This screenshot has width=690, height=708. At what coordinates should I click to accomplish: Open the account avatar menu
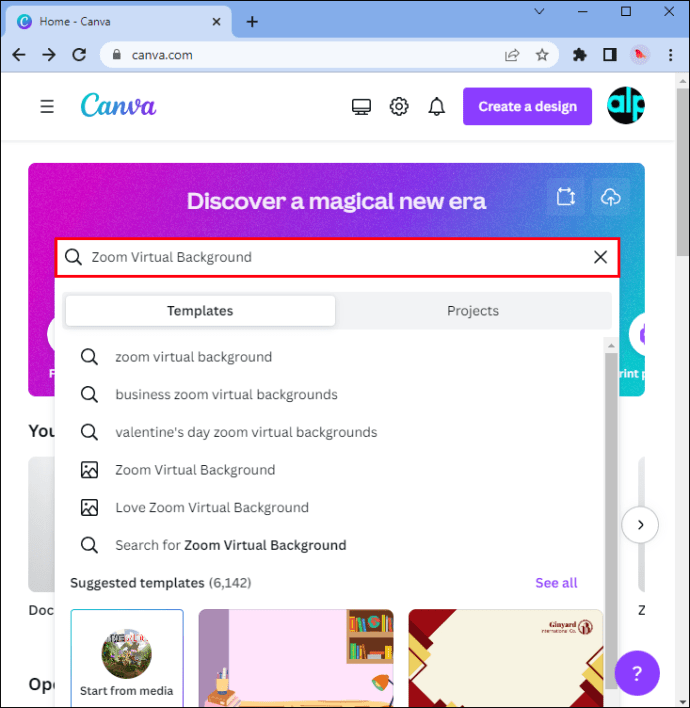click(625, 106)
